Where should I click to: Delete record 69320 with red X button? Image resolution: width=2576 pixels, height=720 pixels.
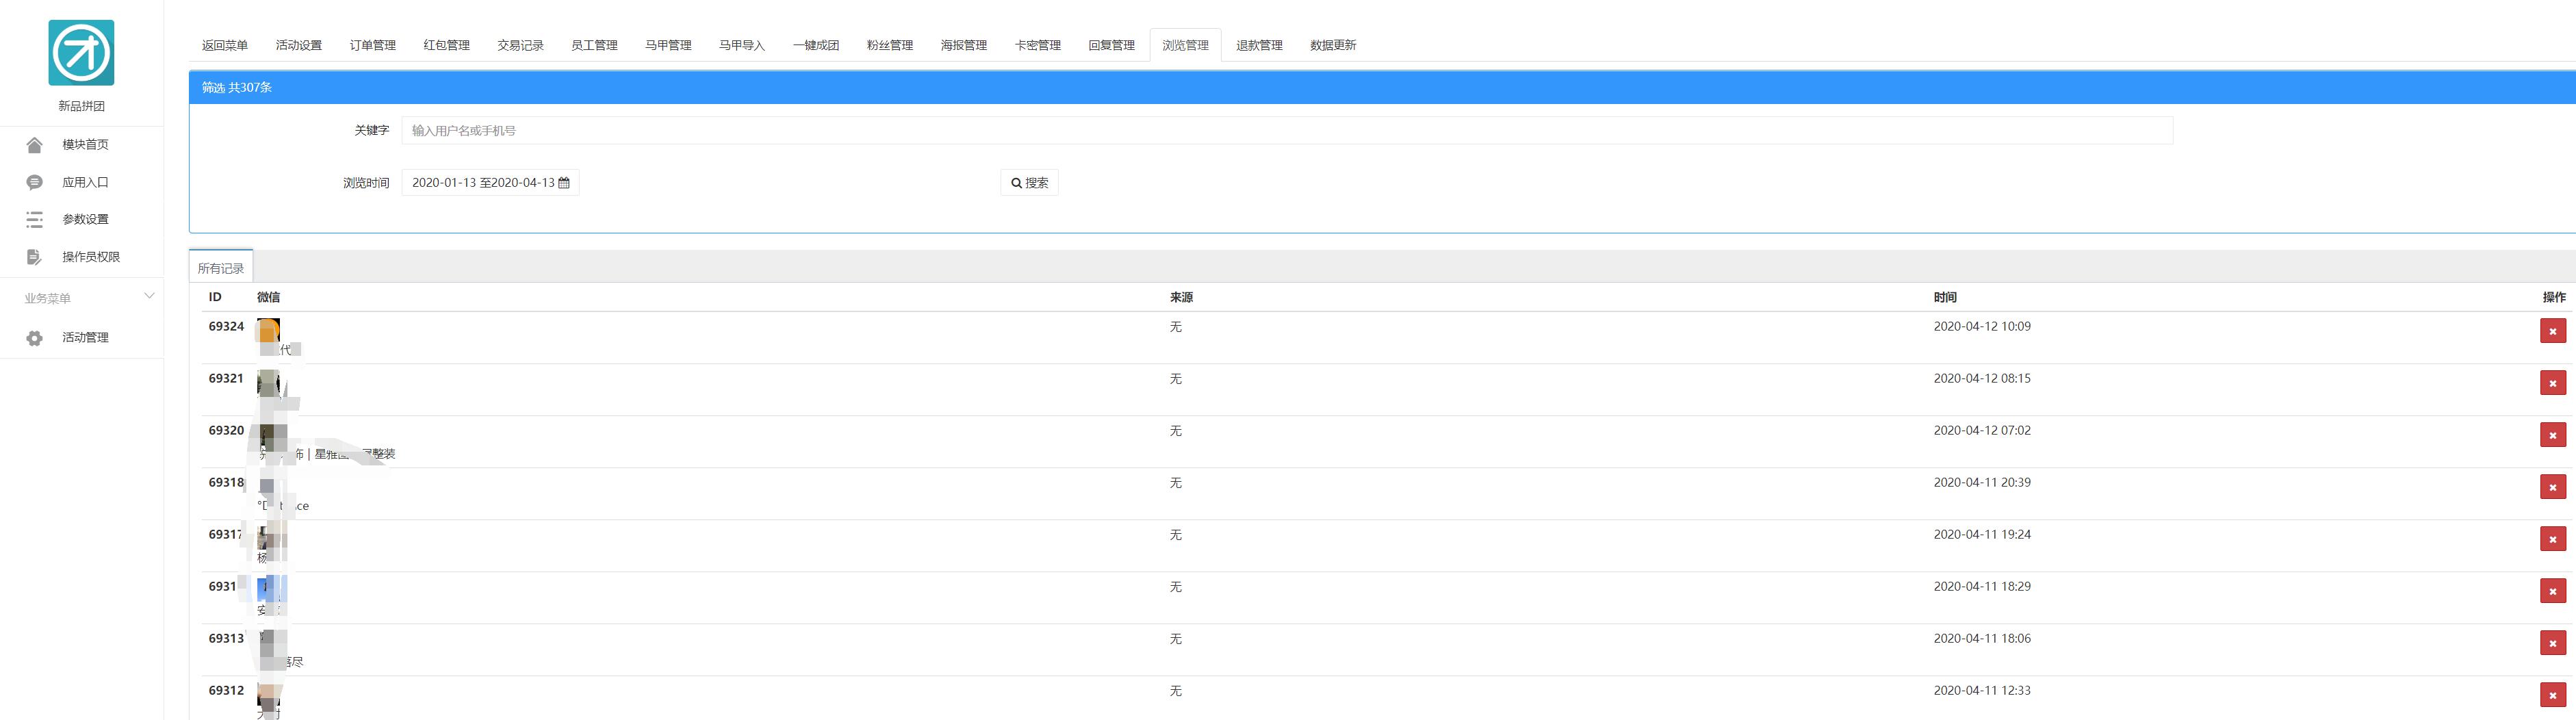click(2552, 435)
